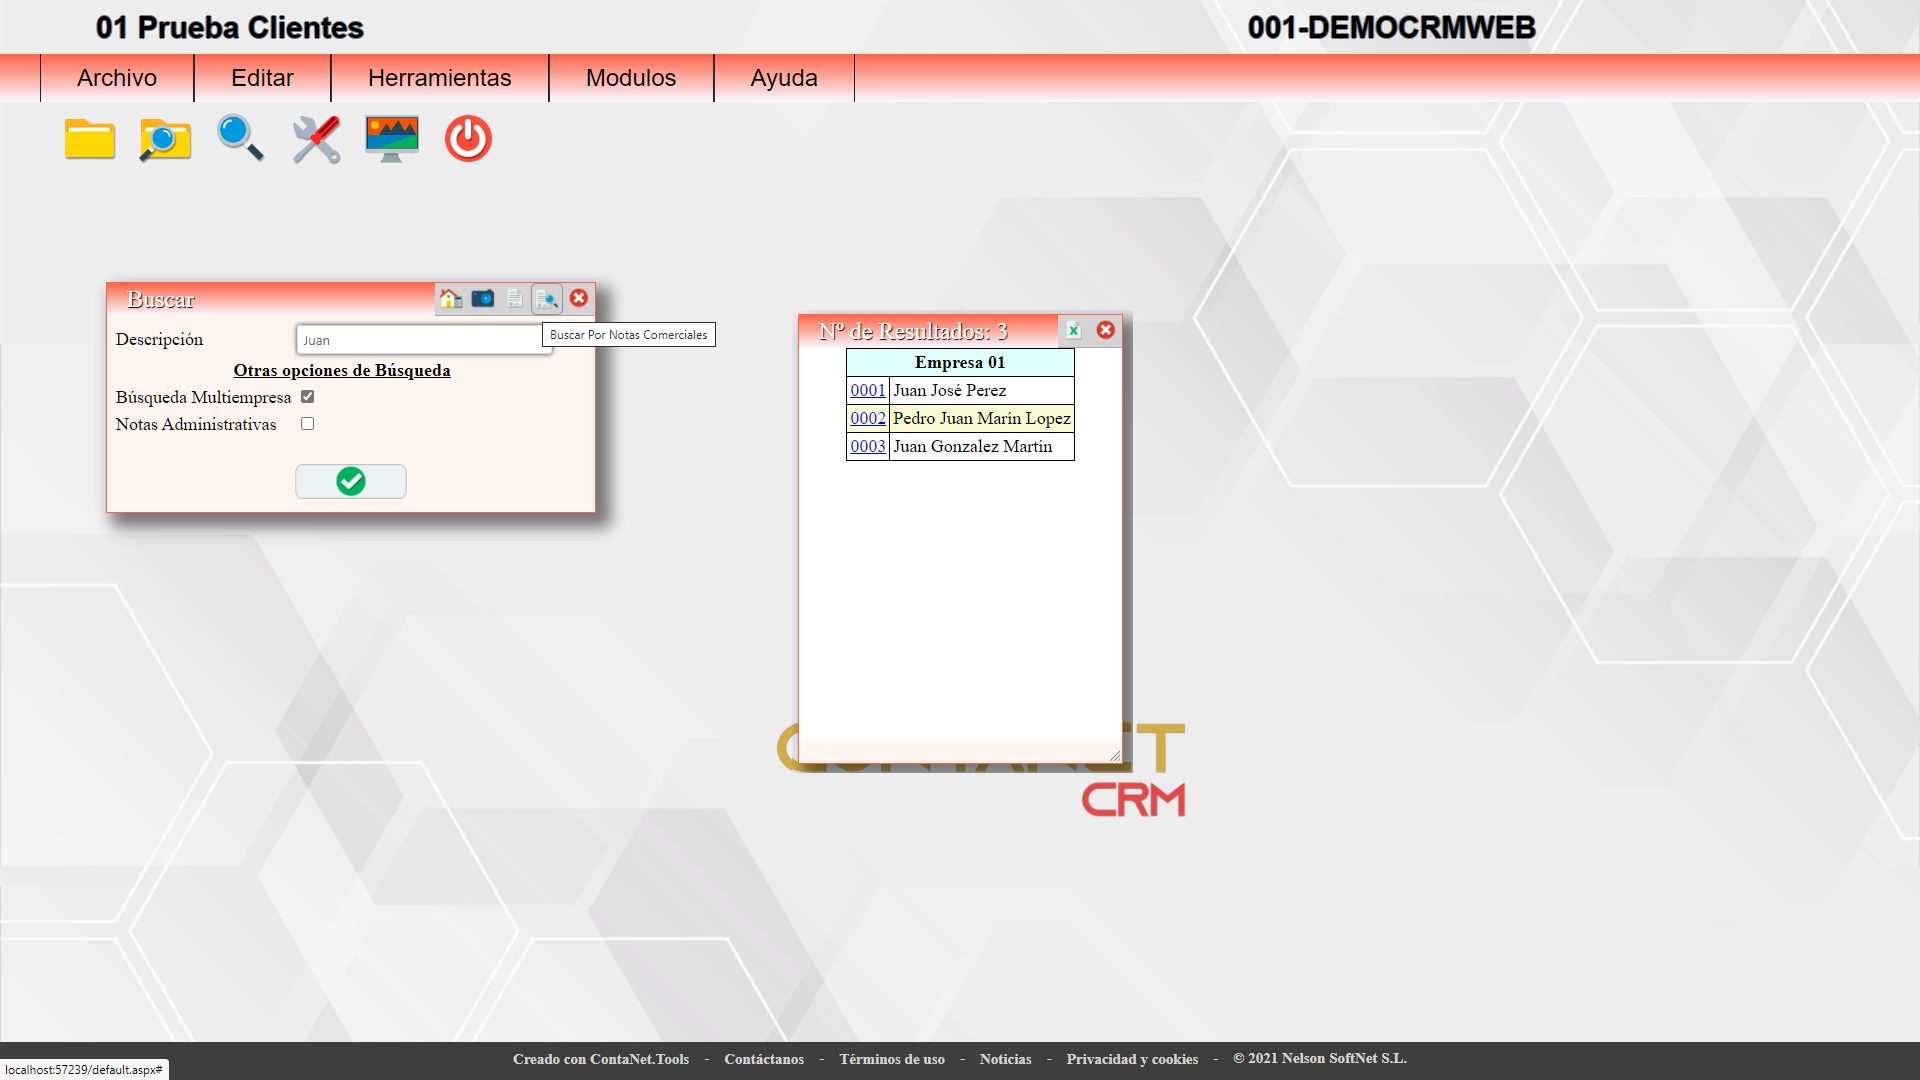
Task: Click the 01 Prueba Clientes heading
Action: click(230, 28)
